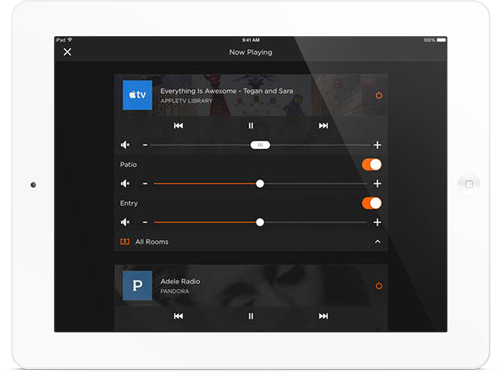Click the Patio volume slider knob
The image size is (500, 372).
point(260,184)
